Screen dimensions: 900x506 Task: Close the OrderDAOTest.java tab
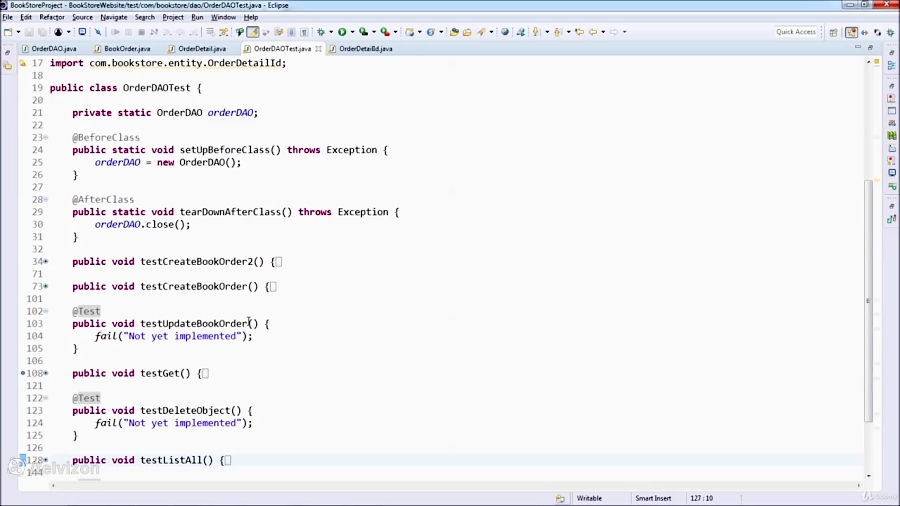point(318,49)
